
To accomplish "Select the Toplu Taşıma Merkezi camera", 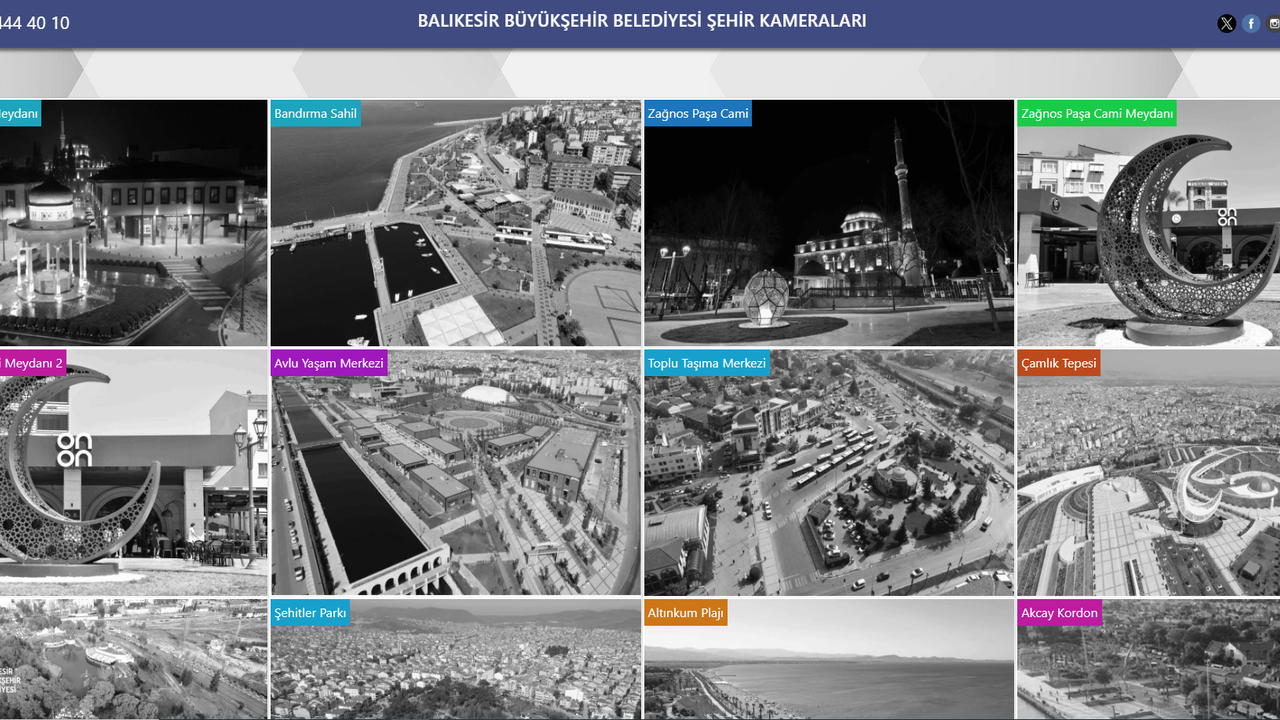I will click(829, 472).
